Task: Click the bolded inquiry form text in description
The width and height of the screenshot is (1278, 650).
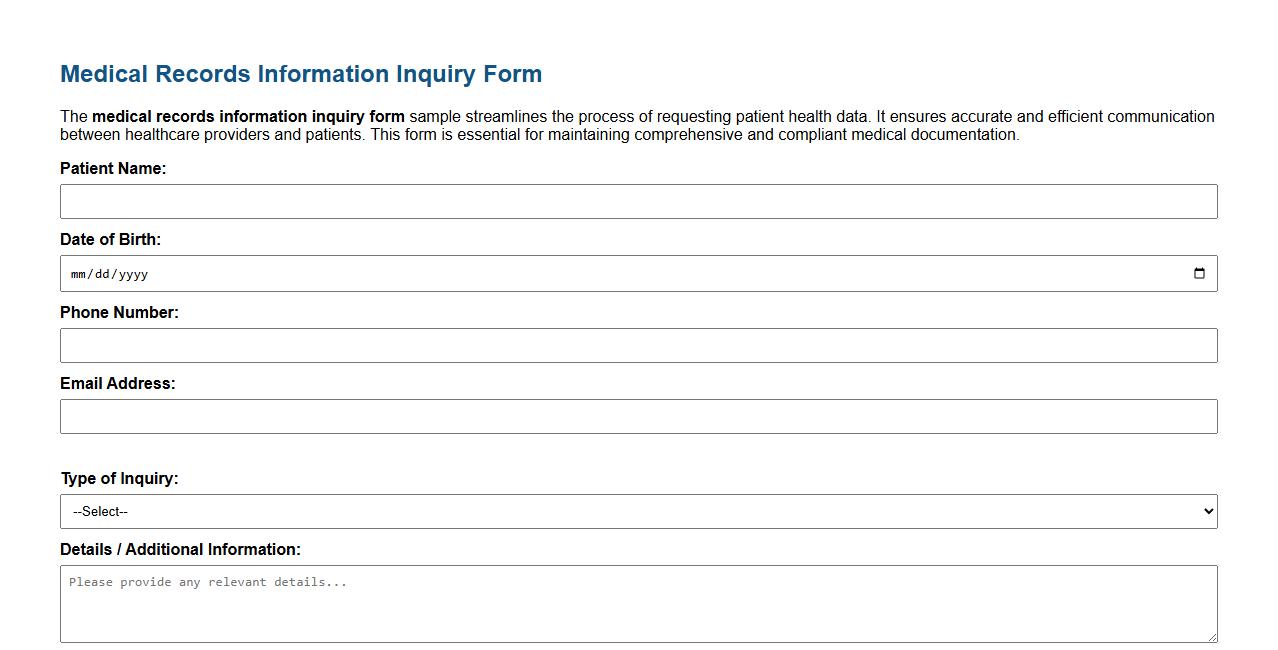Action: [x=245, y=116]
